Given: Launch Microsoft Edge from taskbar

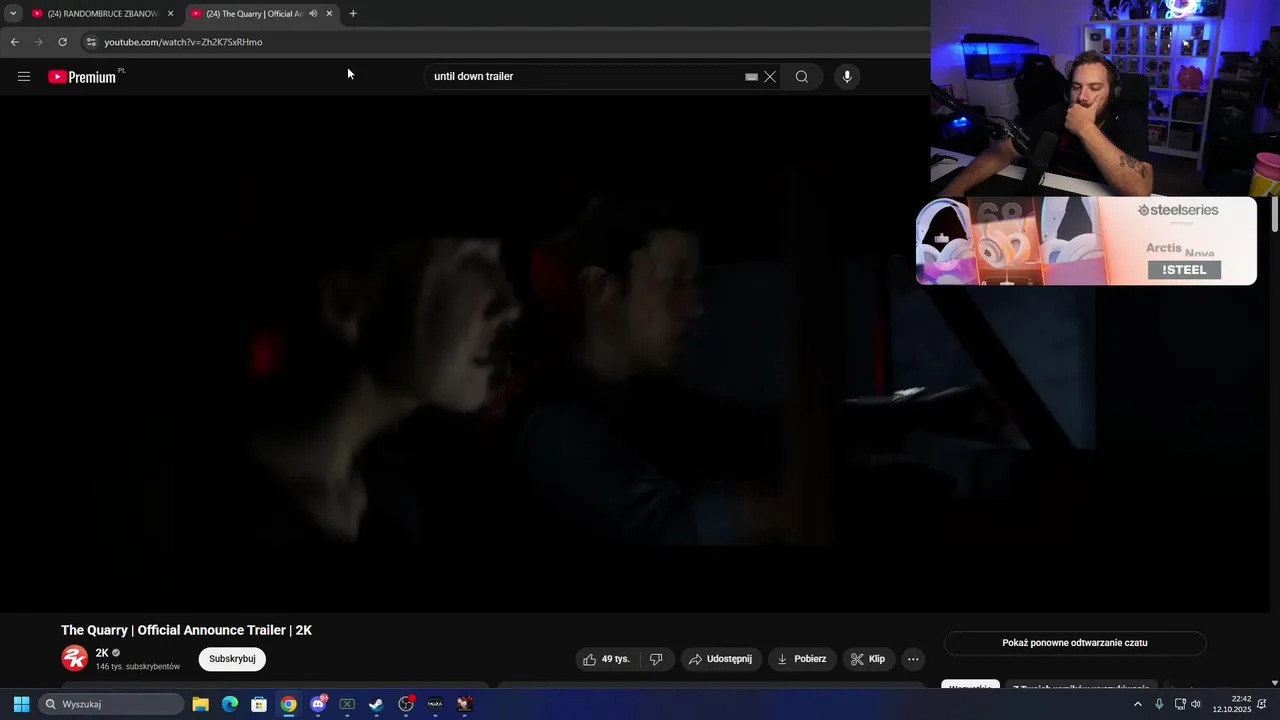Looking at the screenshot, I should point(230,704).
